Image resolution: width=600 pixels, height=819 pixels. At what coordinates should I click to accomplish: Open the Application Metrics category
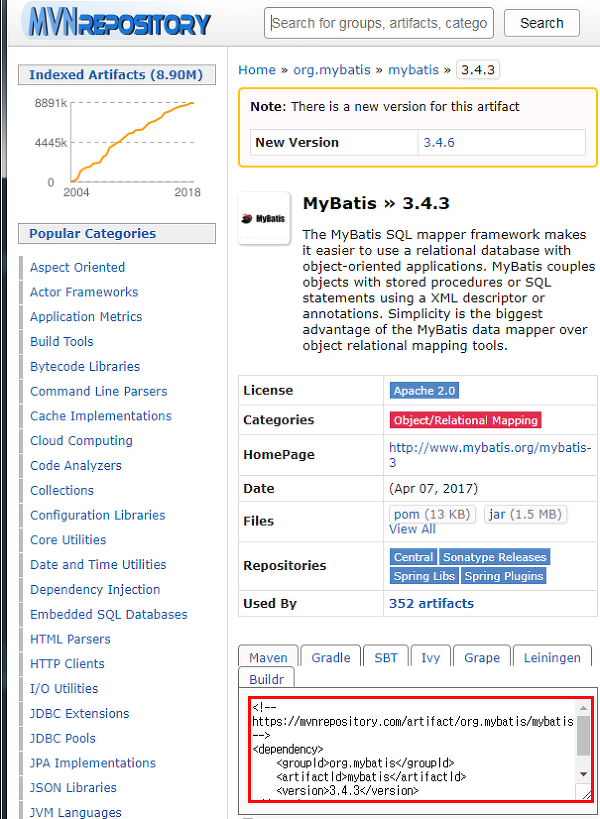coord(86,317)
